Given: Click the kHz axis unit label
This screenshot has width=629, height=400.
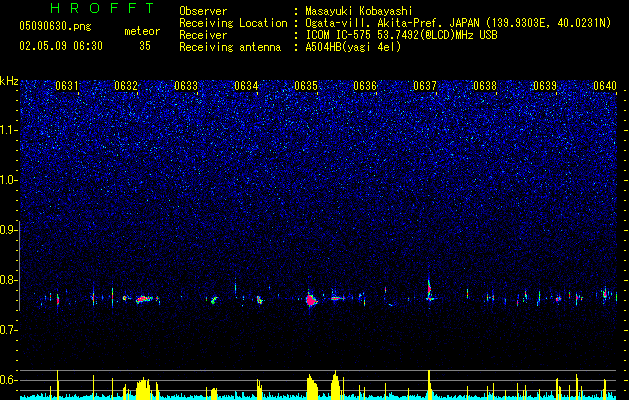Looking at the screenshot, I should click(9, 81).
